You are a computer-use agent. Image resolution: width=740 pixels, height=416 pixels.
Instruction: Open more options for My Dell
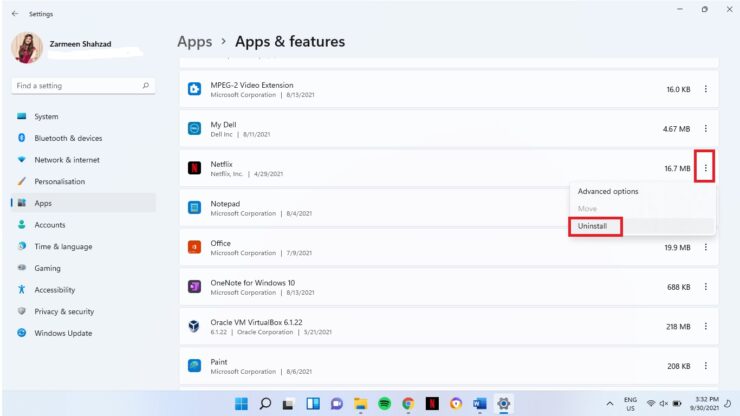click(x=706, y=128)
